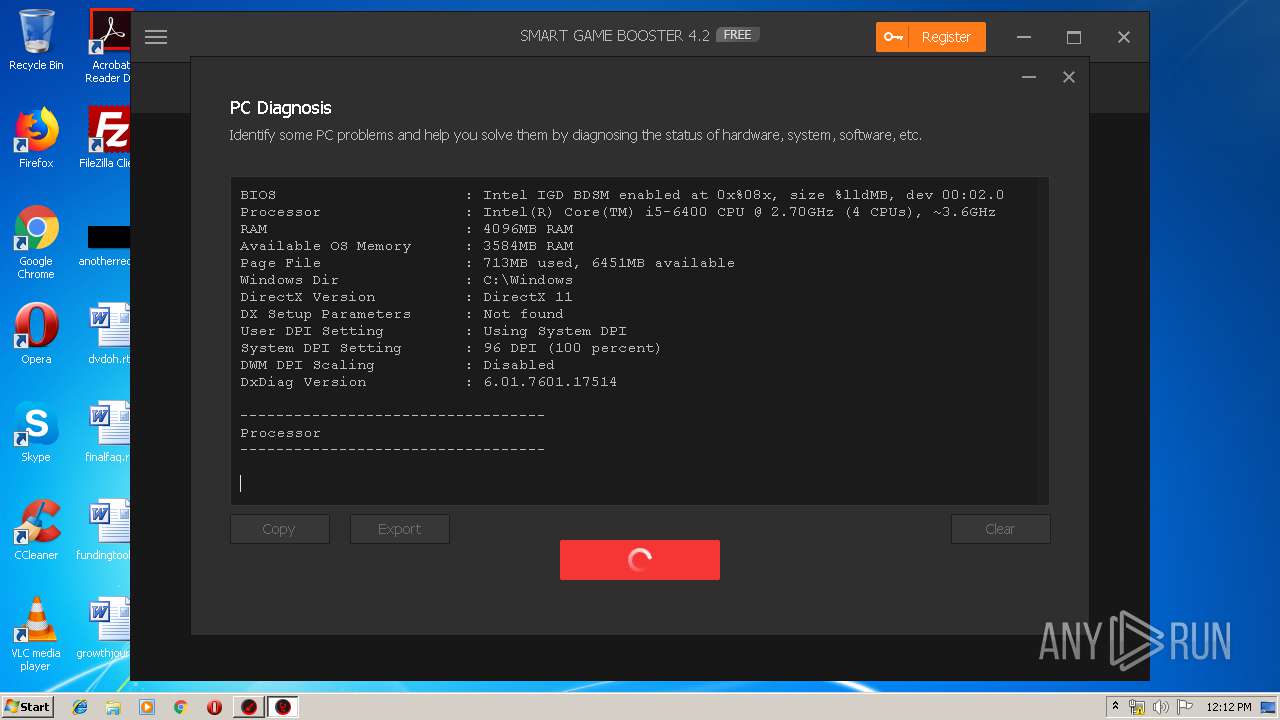1280x720 pixels.
Task: Export the PC diagnosis report
Action: coord(399,529)
